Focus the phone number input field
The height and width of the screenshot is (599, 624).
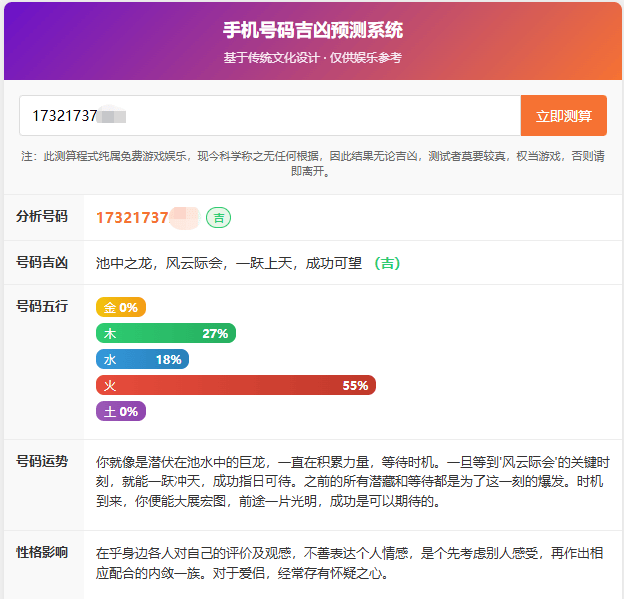point(270,115)
